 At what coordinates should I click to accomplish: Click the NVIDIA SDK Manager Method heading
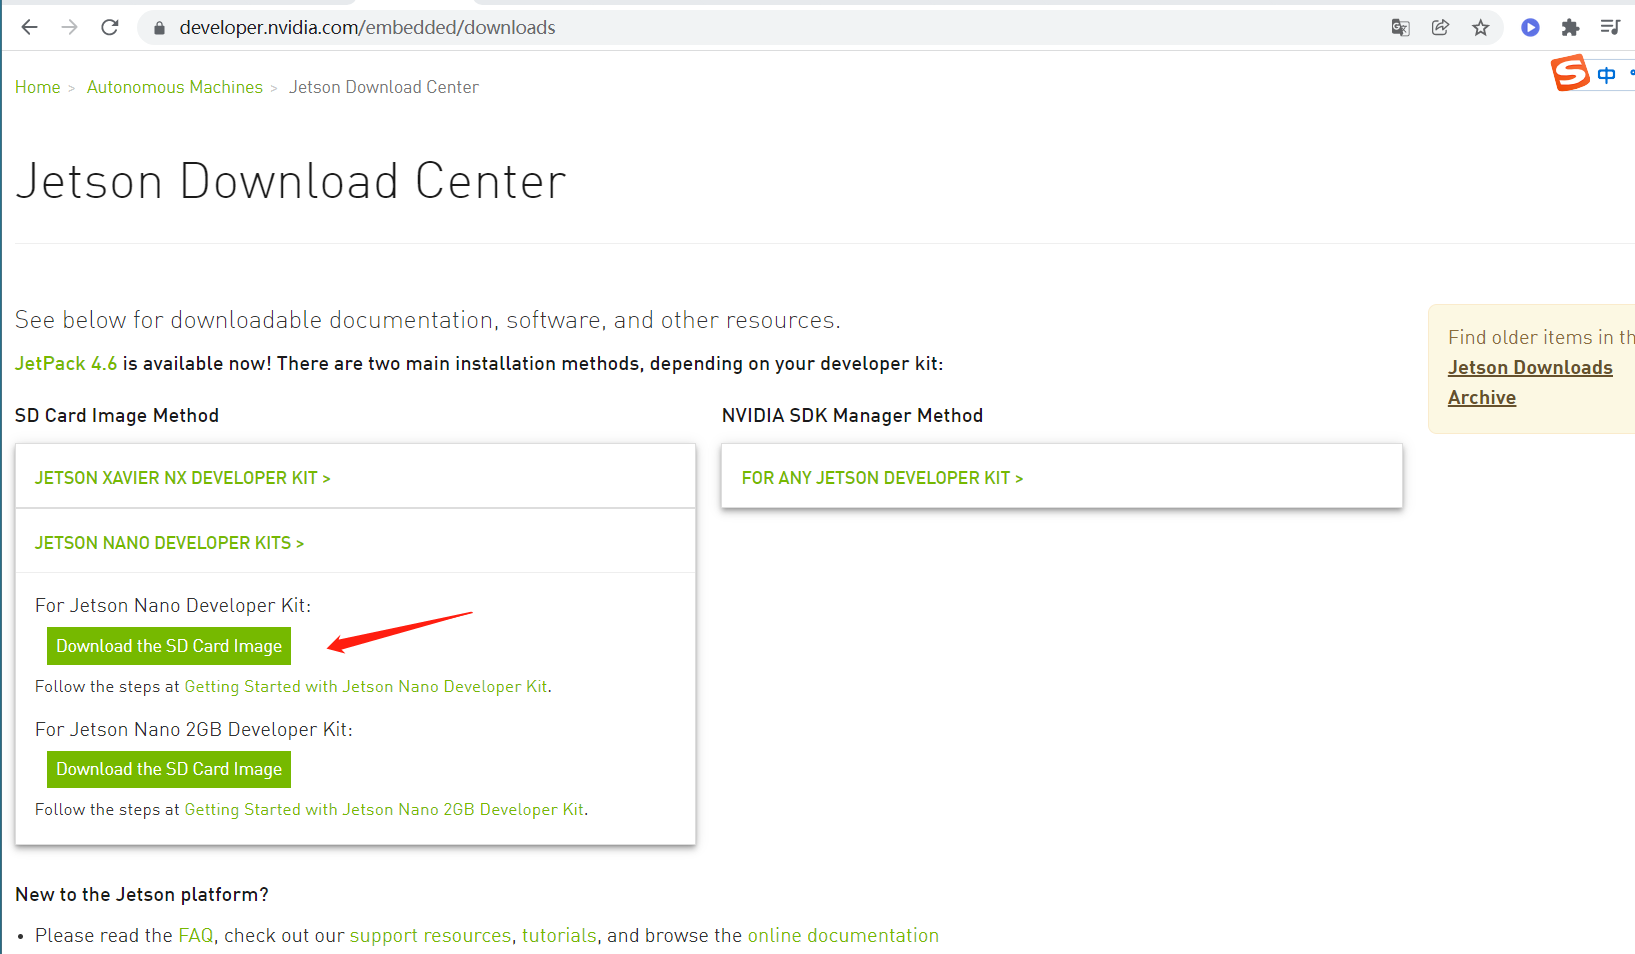pos(852,415)
